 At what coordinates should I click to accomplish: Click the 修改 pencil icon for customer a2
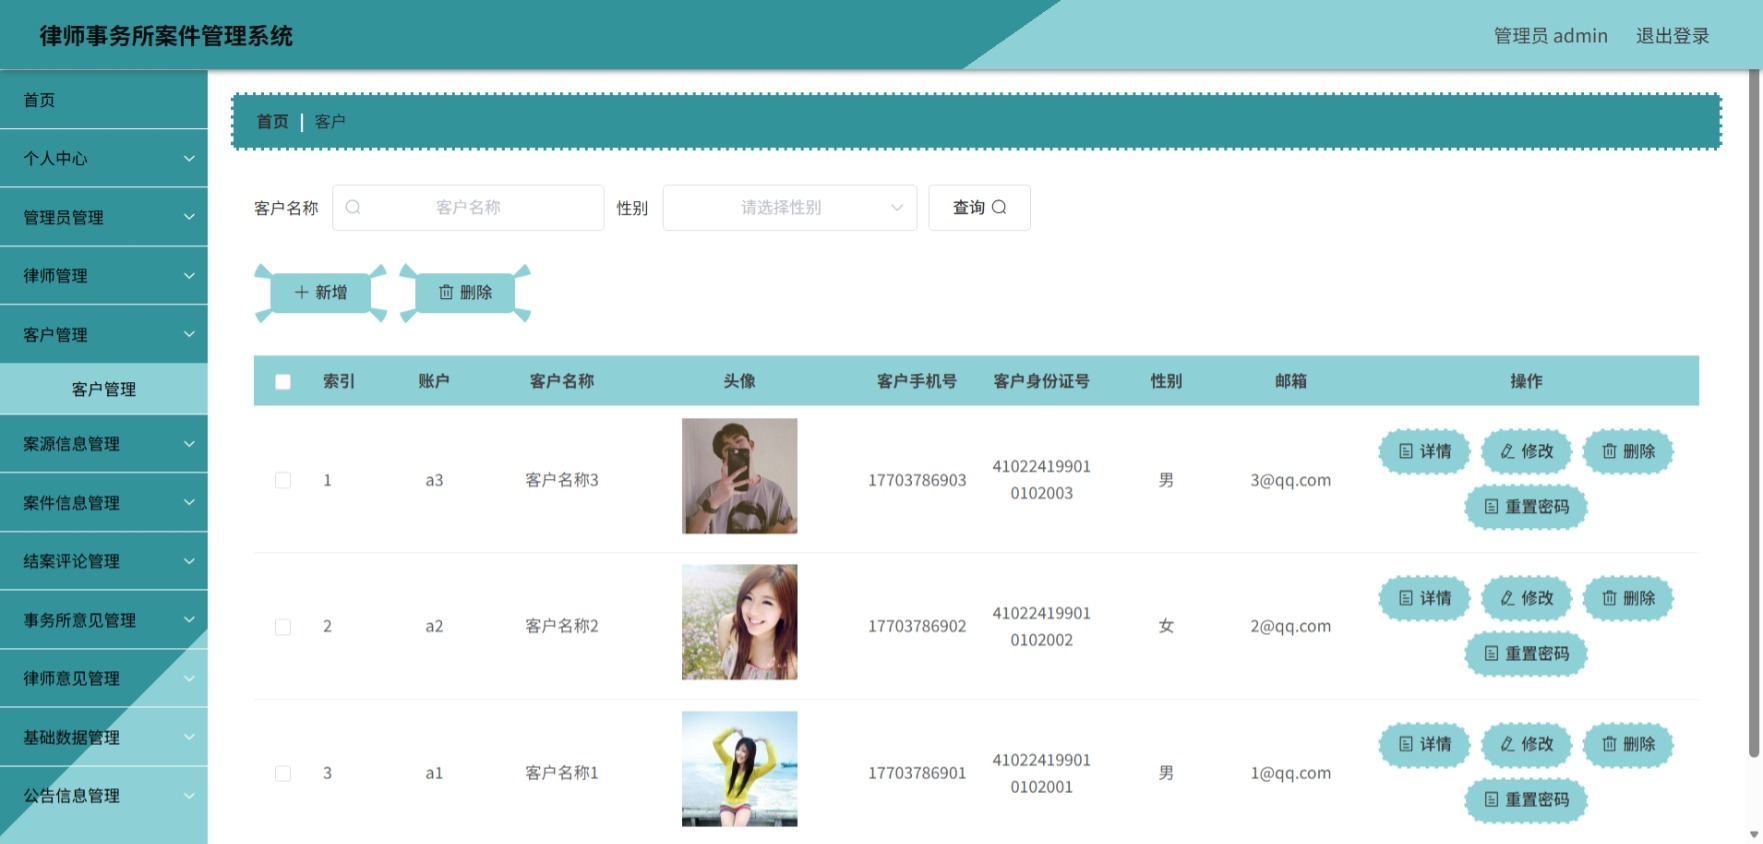(1507, 598)
